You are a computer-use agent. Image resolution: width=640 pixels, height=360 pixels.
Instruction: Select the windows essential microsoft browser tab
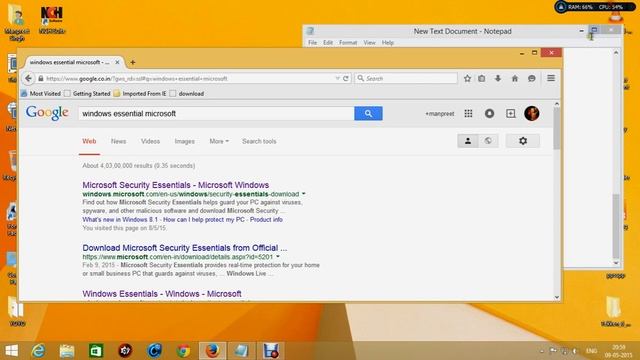pyautogui.click(x=69, y=62)
